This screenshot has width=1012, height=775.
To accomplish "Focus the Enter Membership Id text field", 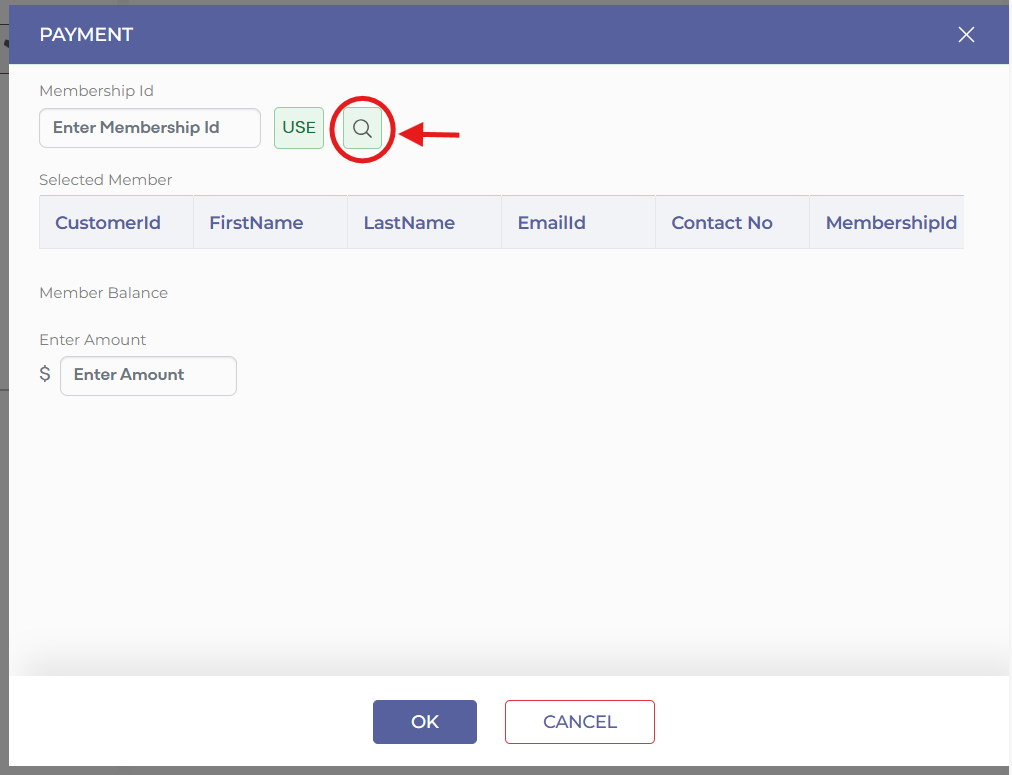I will (150, 128).
